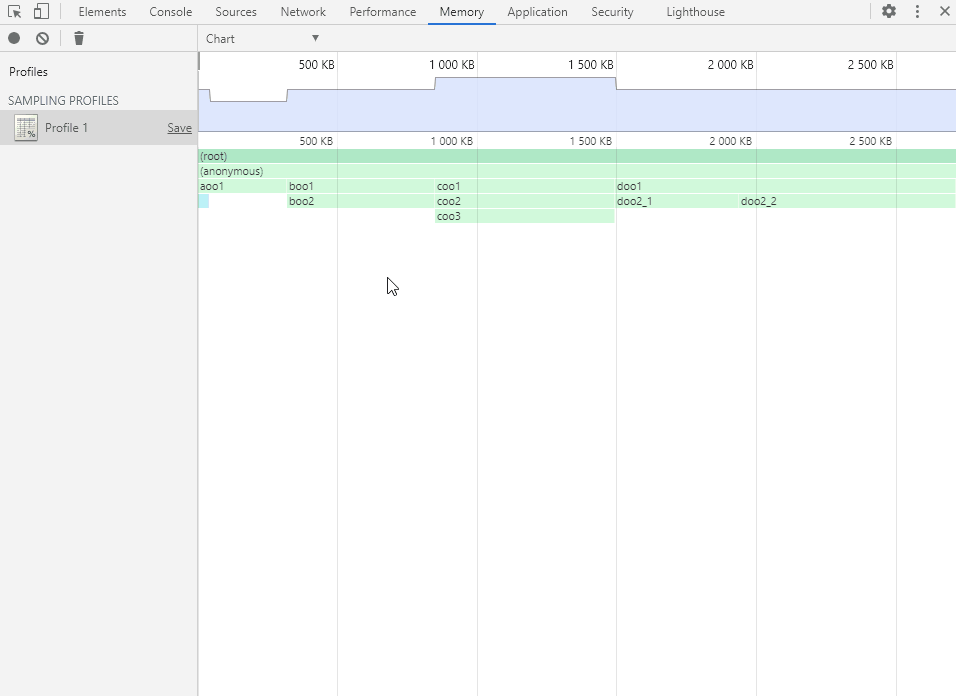Click the doo2_1 flame chart bar
The height and width of the screenshot is (696, 956).
(x=677, y=201)
